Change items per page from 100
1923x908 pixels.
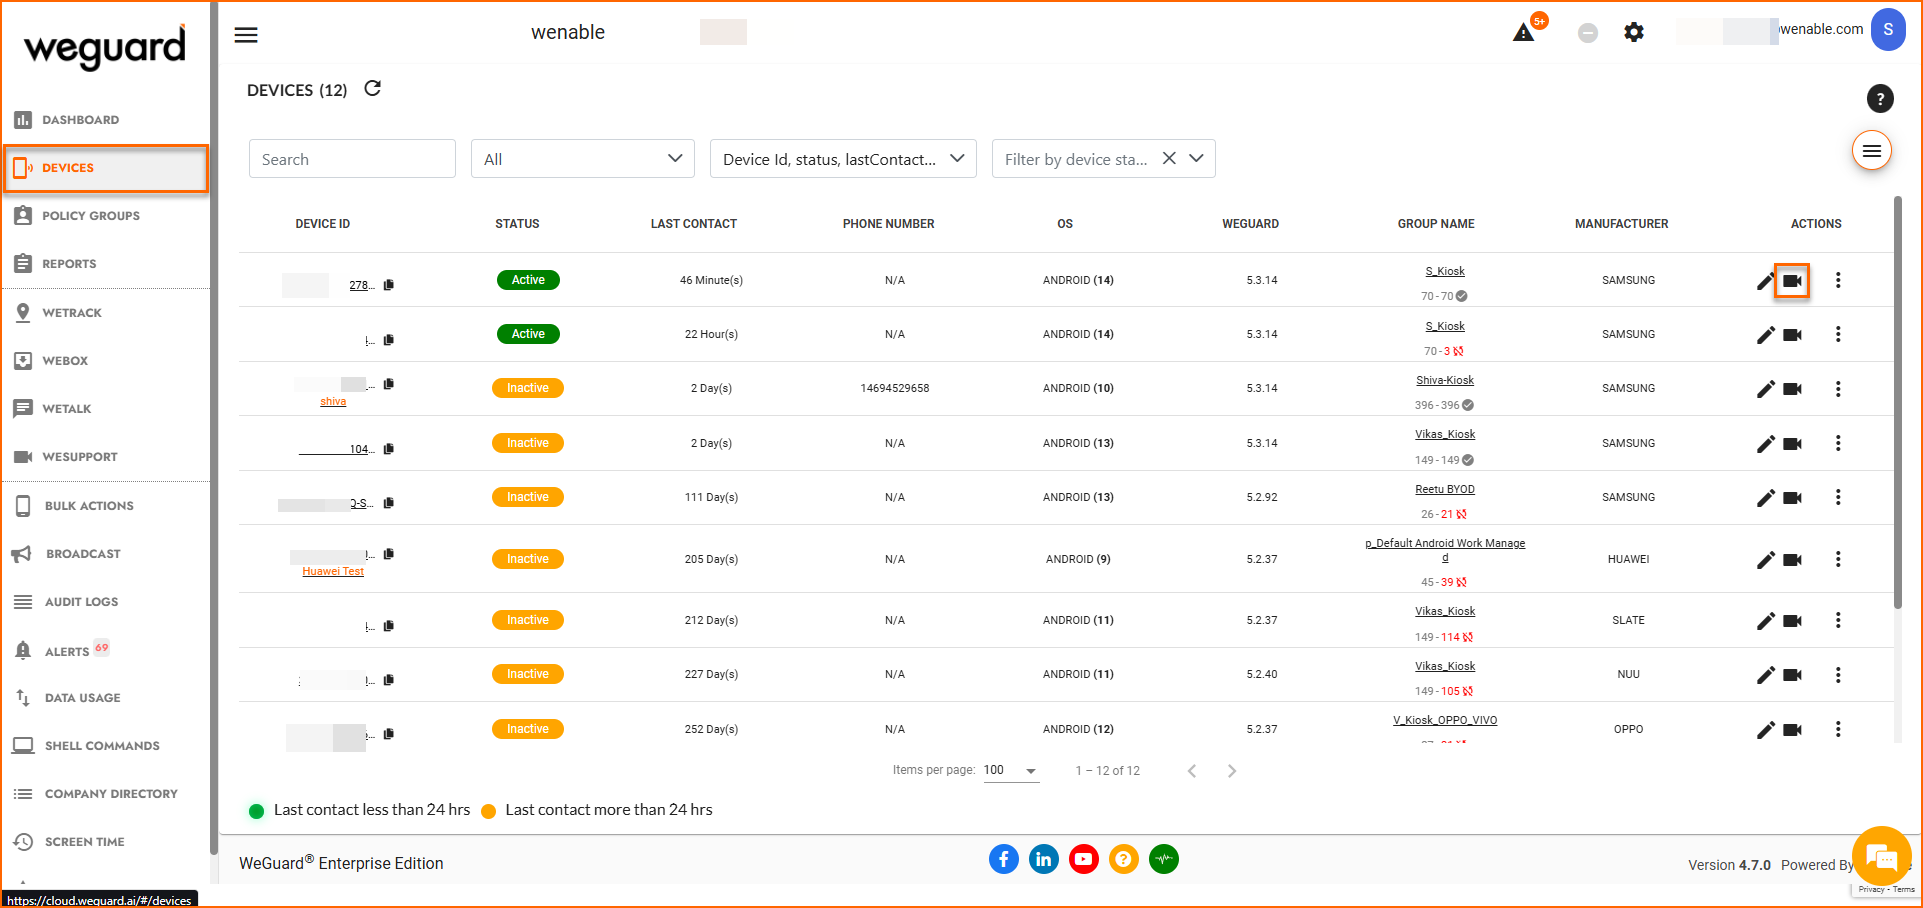(1011, 771)
